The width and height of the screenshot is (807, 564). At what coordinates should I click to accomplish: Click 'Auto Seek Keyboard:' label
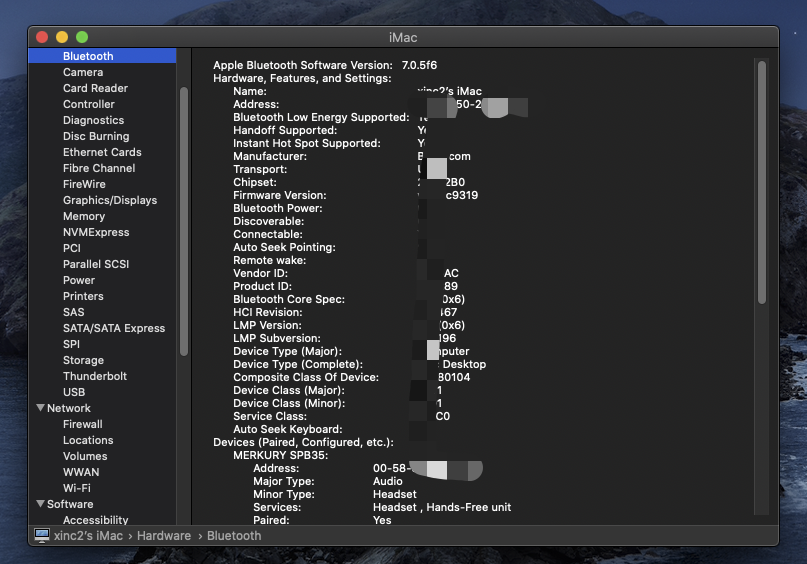[287, 430]
